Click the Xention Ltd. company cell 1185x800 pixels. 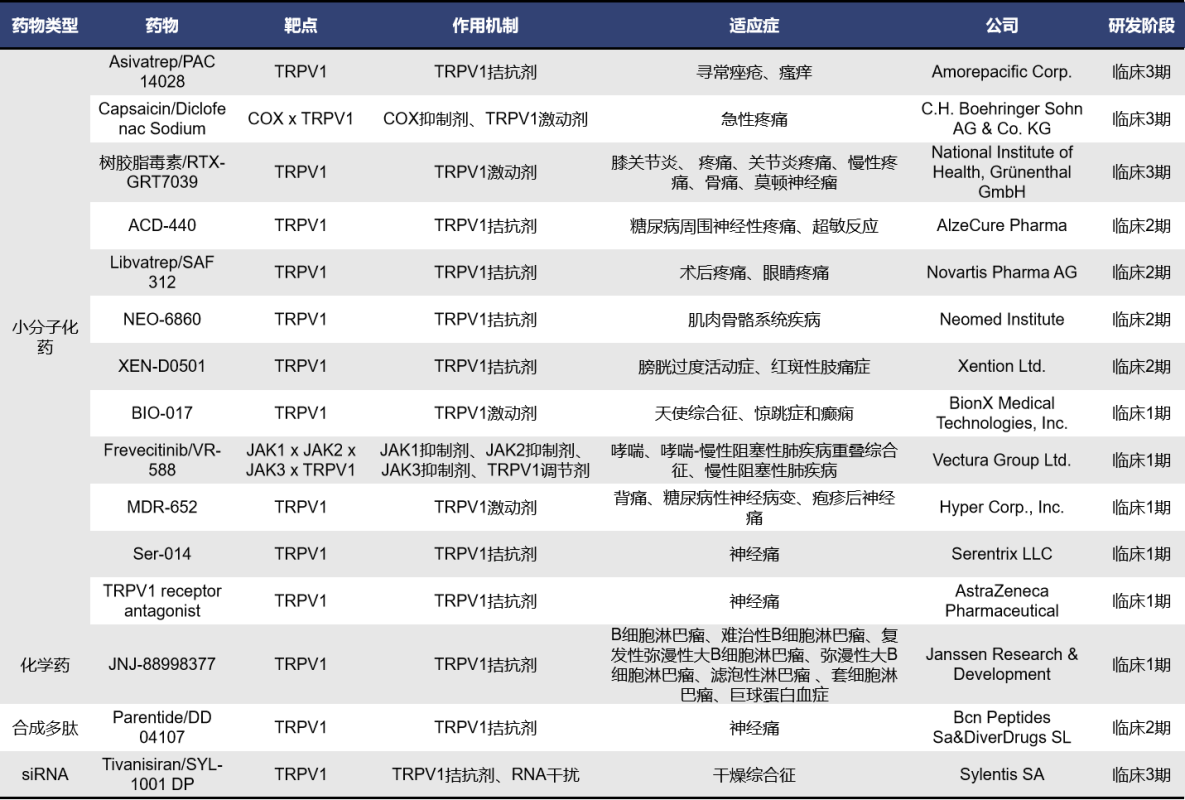tap(1001, 366)
